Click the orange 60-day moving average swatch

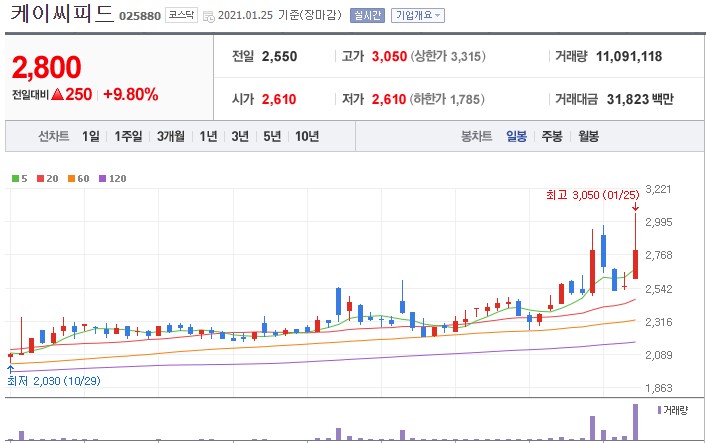point(71,179)
